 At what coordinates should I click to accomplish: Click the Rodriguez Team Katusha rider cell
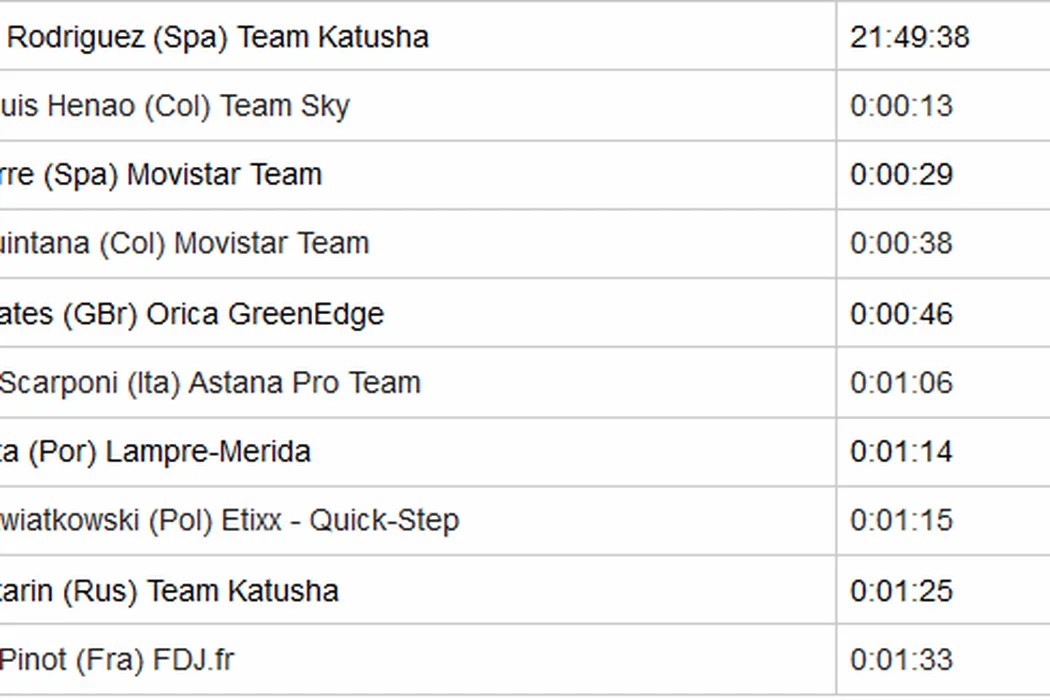(217, 37)
